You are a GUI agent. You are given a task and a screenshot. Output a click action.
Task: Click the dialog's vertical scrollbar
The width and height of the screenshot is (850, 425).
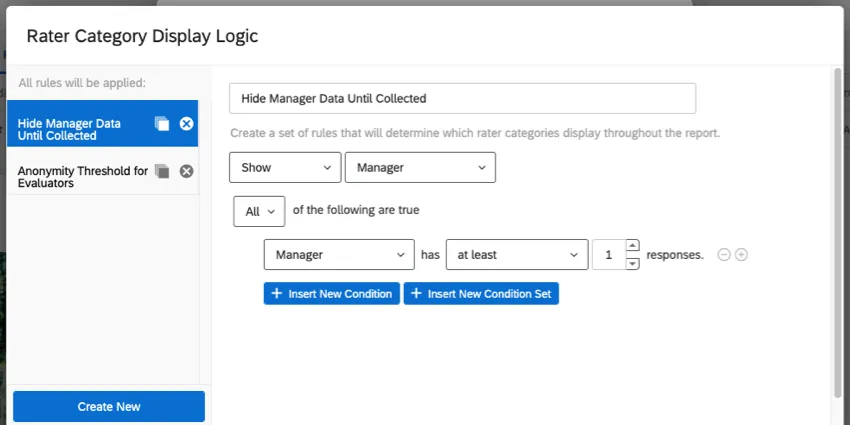(x=837, y=230)
